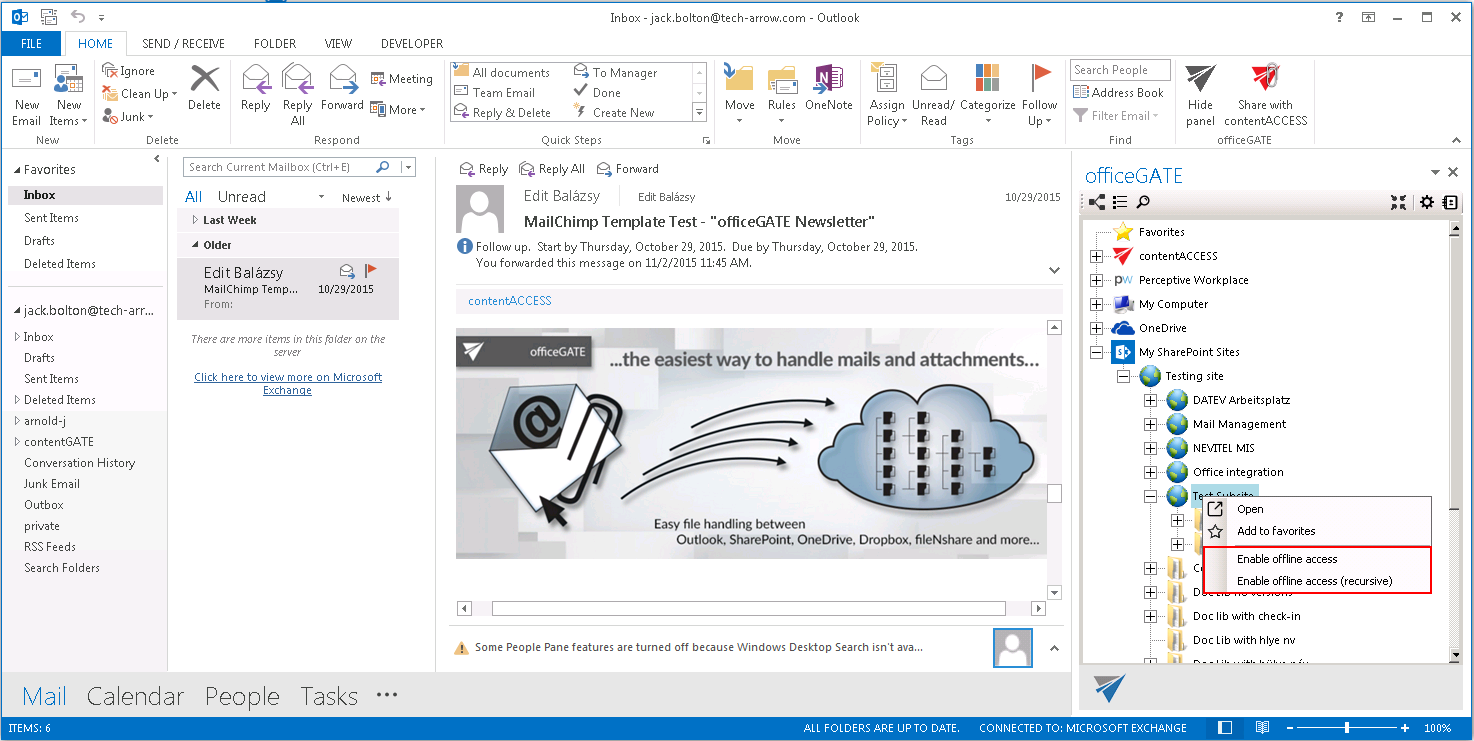Open the Follow Up dropdown

tap(1039, 113)
